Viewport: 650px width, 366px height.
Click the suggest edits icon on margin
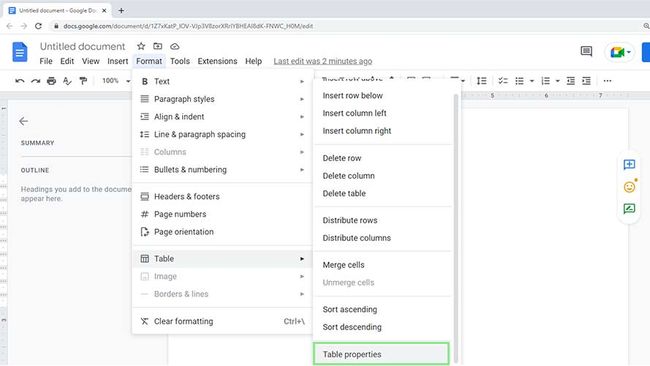pos(629,208)
